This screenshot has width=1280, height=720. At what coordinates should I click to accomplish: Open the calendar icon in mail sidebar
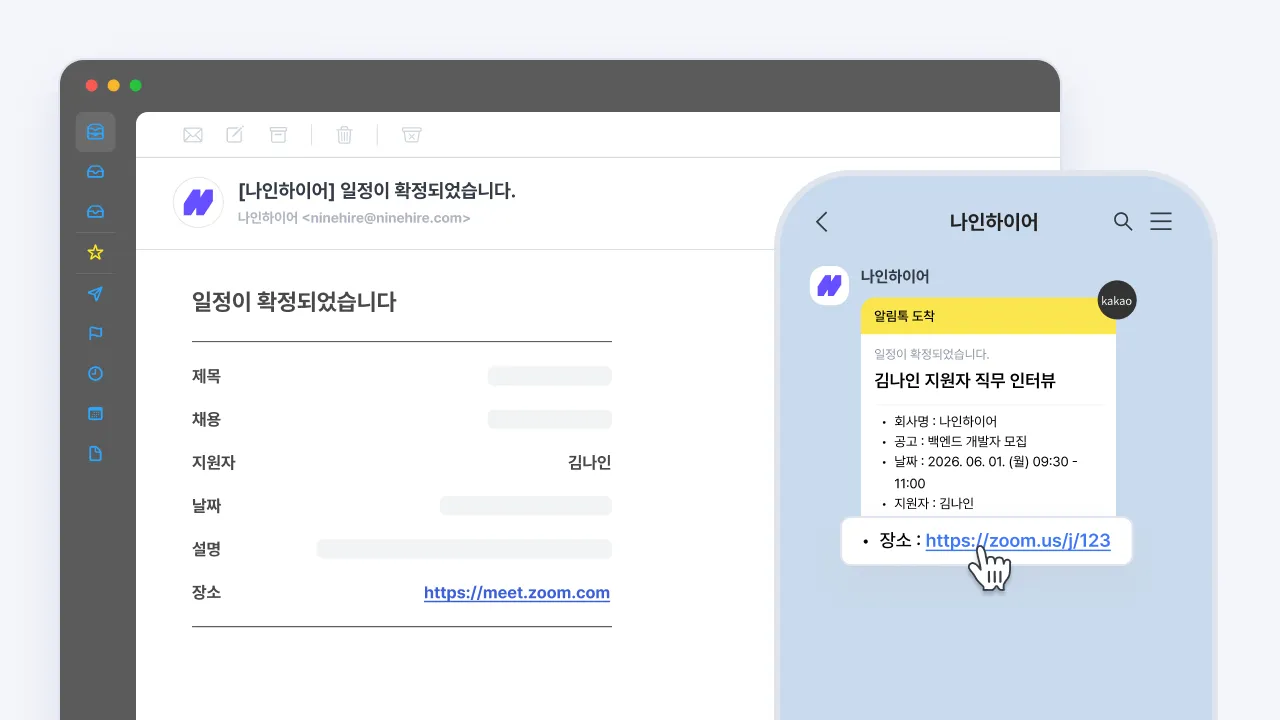click(x=95, y=413)
